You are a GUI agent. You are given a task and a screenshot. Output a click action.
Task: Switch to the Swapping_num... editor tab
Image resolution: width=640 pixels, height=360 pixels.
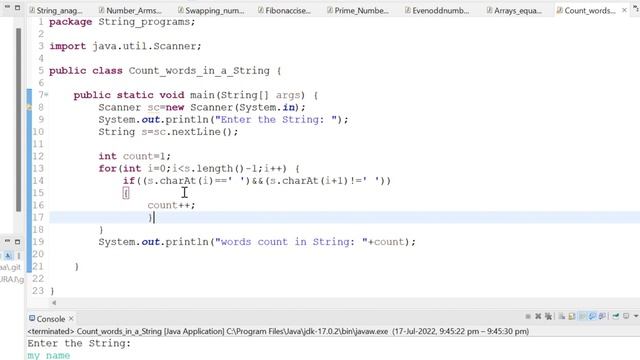pyautogui.click(x=211, y=11)
